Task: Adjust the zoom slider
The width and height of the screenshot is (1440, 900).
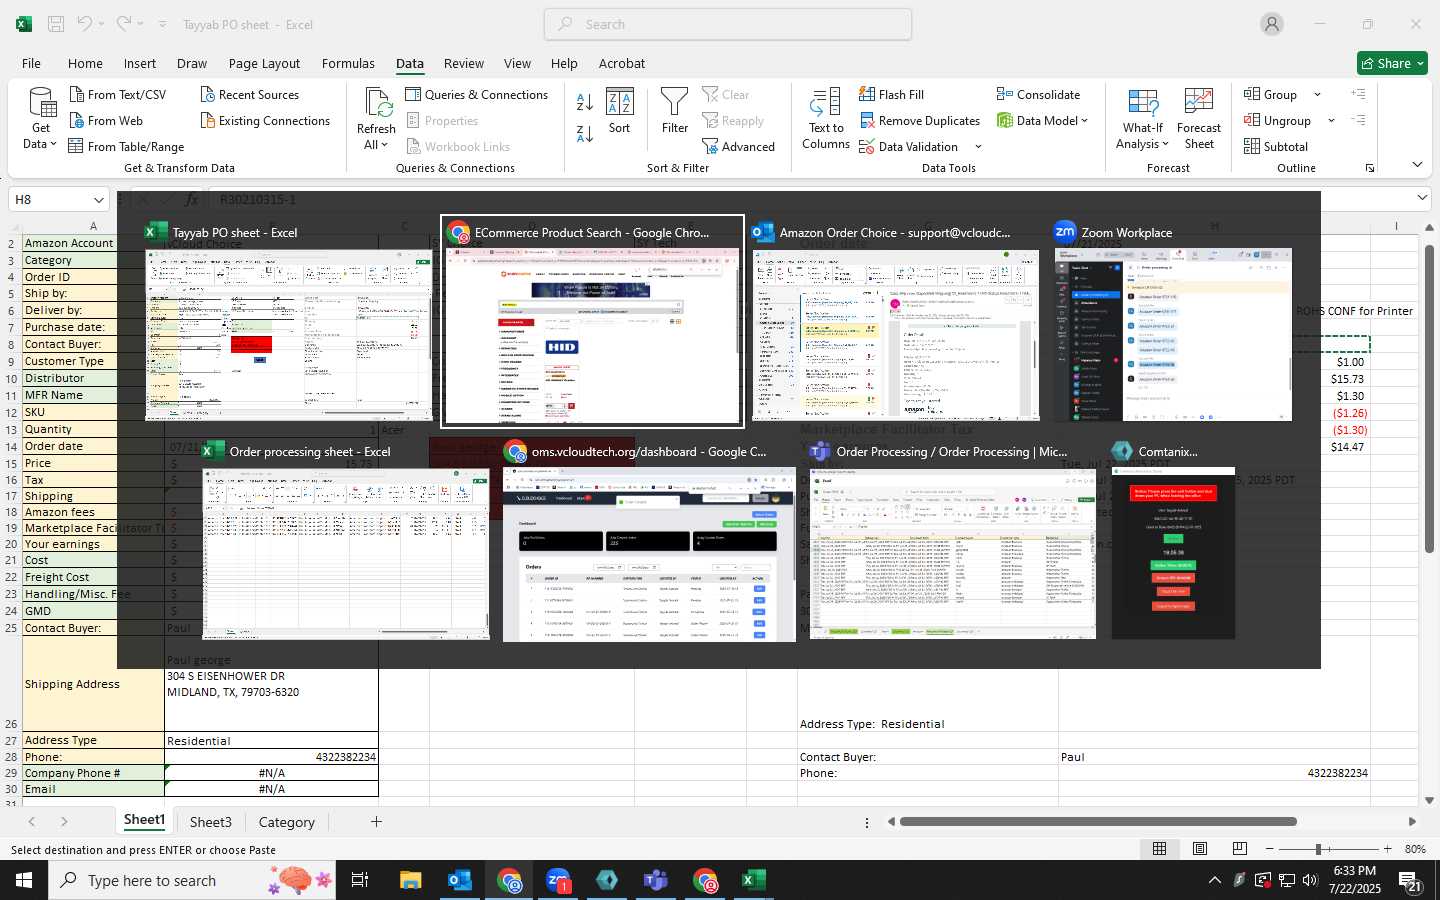Action: click(1318, 849)
